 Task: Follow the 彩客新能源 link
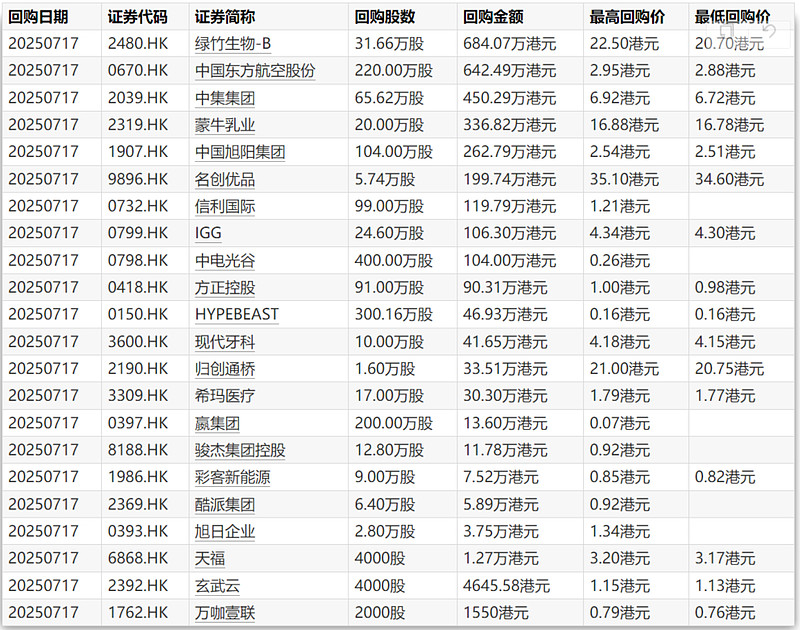point(233,477)
